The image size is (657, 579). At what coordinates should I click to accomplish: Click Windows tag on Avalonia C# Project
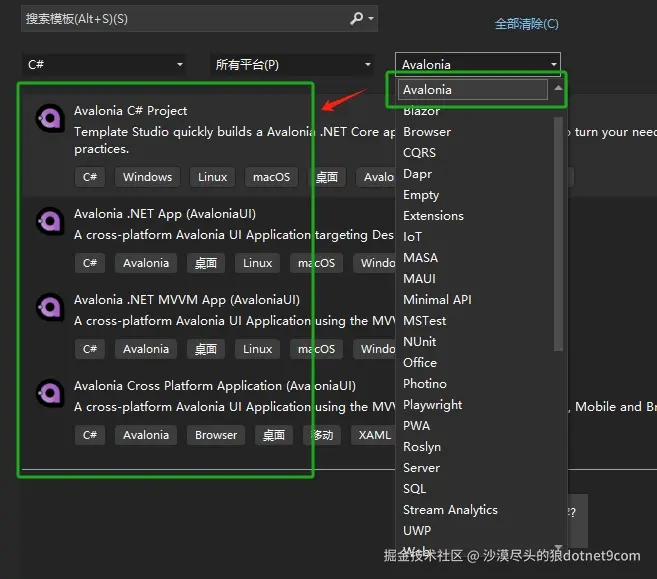147,177
